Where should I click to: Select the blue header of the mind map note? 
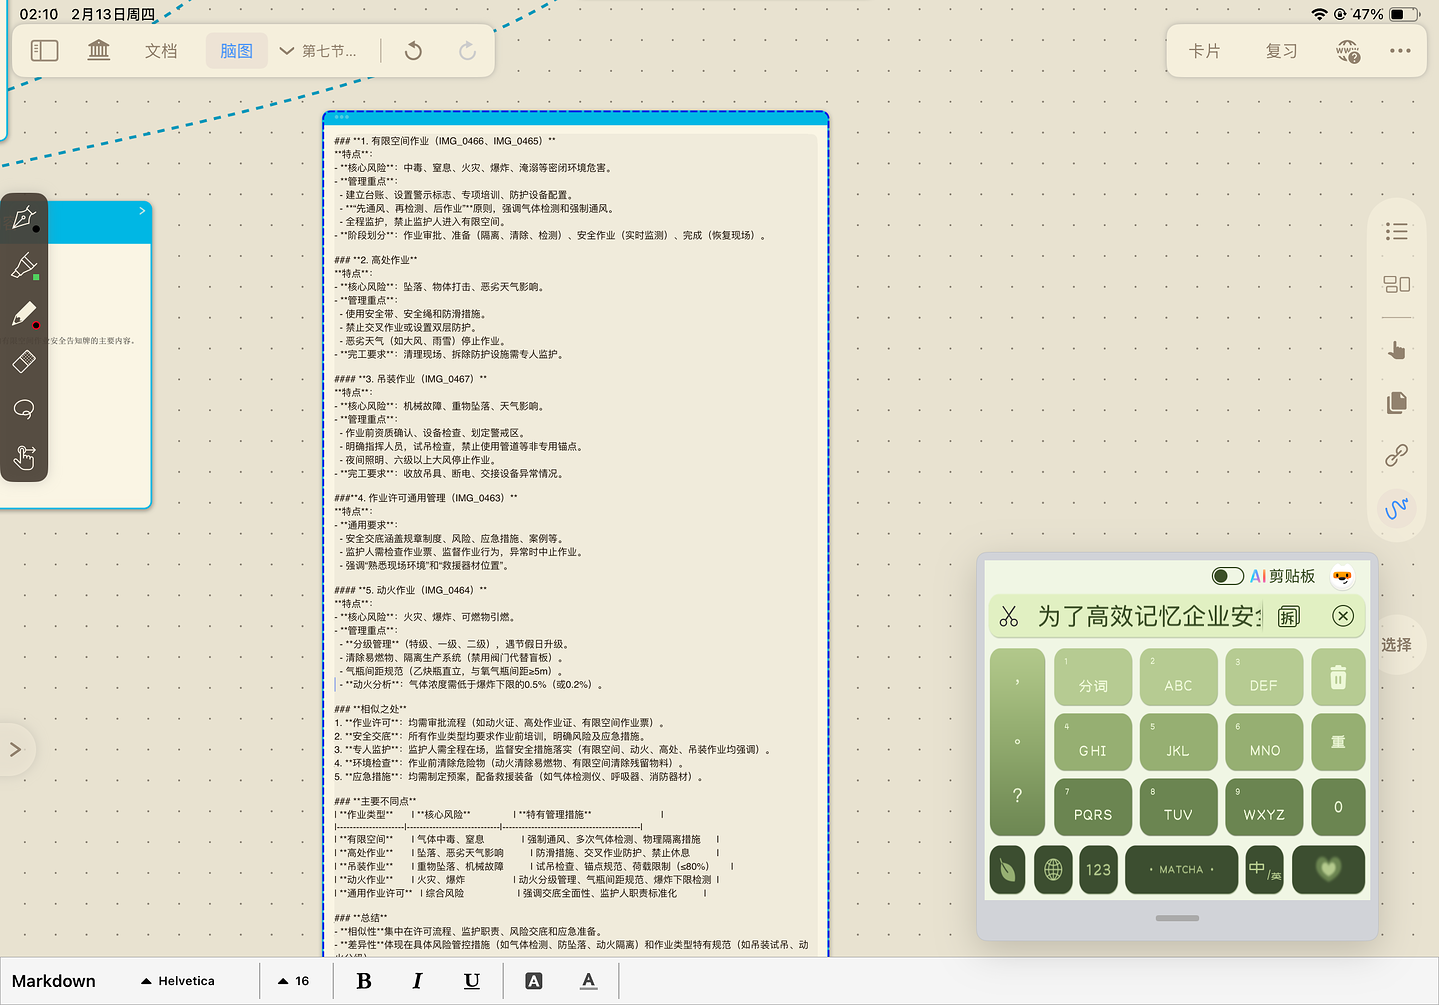pyautogui.click(x=576, y=118)
